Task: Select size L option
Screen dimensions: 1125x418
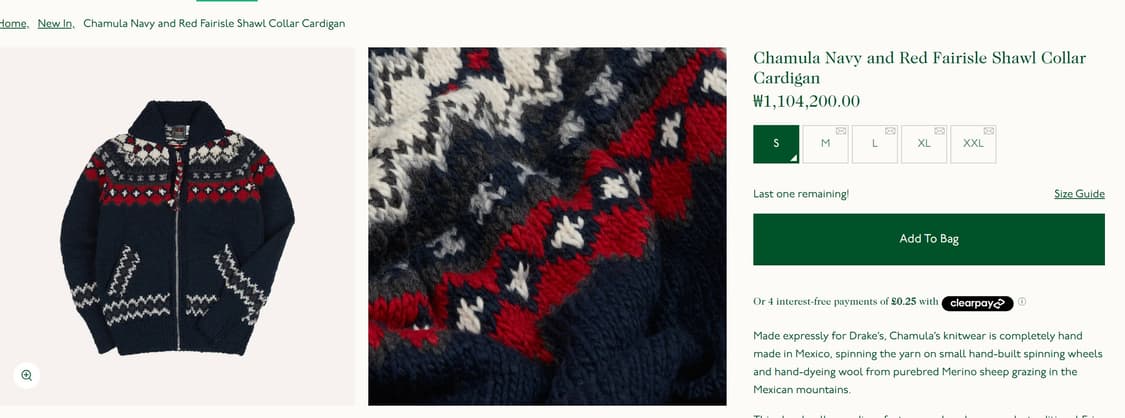Action: click(x=875, y=143)
